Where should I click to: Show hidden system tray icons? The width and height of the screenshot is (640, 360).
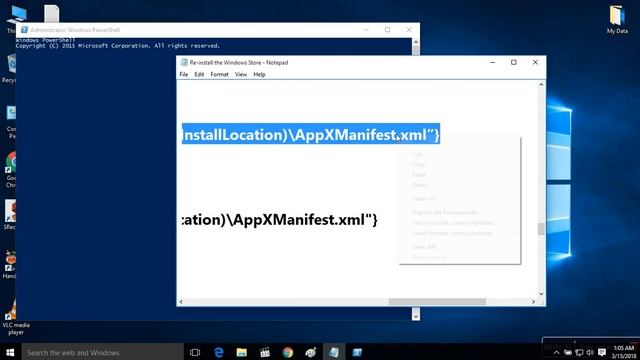coord(556,353)
